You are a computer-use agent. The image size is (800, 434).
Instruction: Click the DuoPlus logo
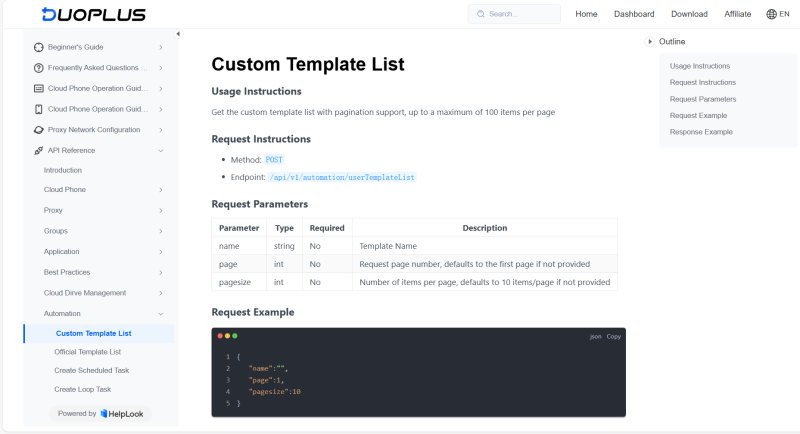coord(93,14)
